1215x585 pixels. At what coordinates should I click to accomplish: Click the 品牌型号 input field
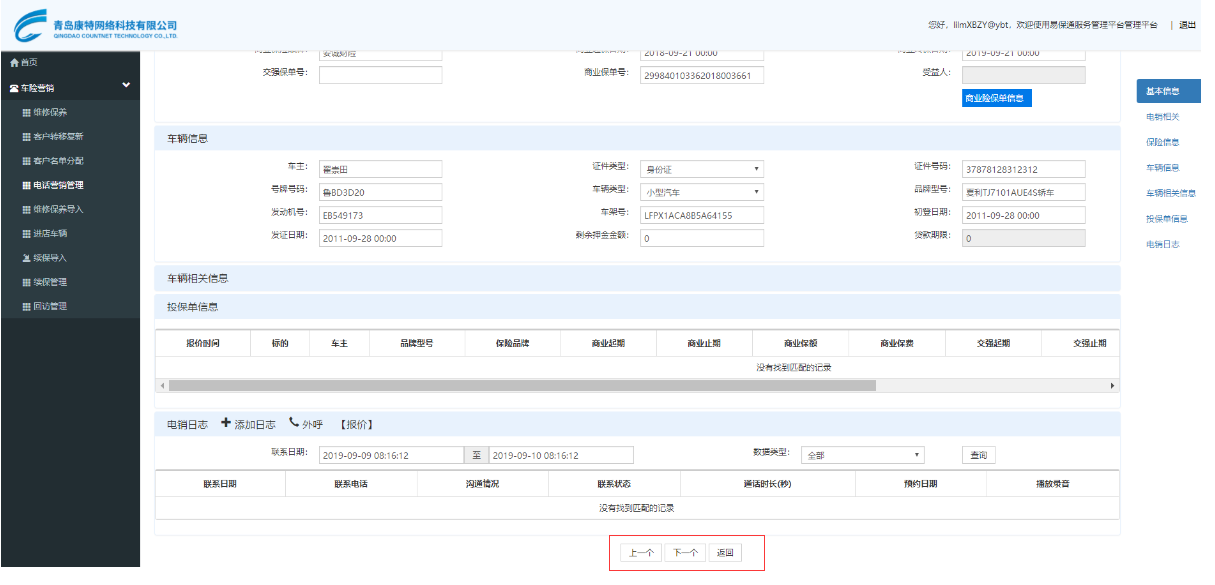[1023, 192]
